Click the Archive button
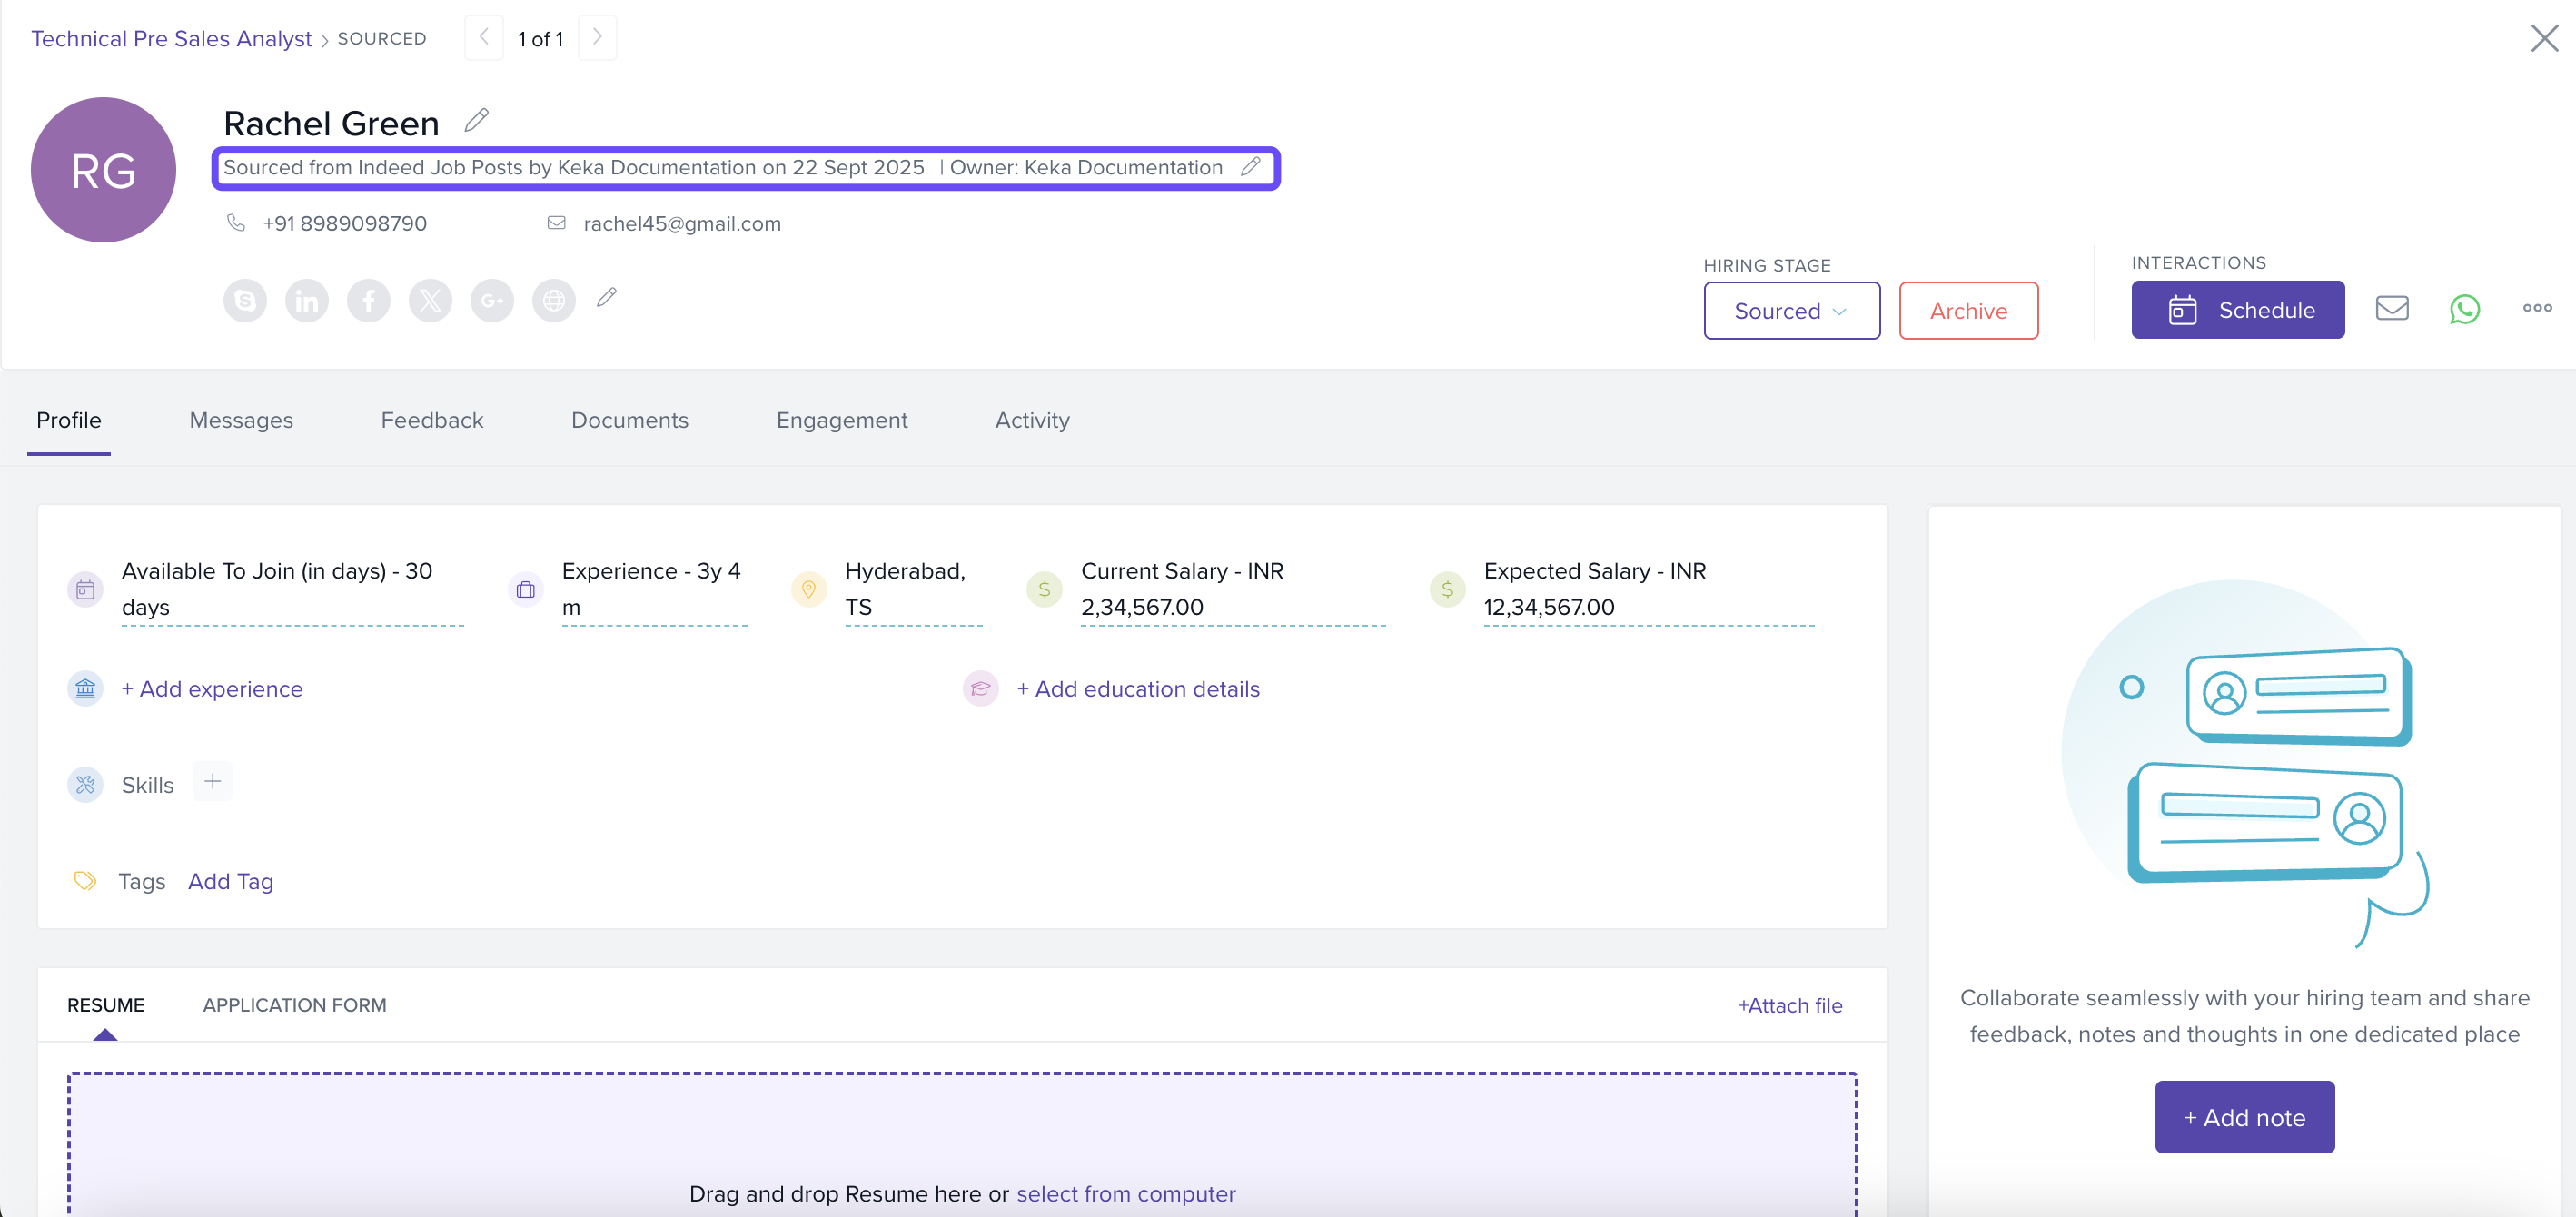The height and width of the screenshot is (1217, 2576). click(x=1968, y=311)
